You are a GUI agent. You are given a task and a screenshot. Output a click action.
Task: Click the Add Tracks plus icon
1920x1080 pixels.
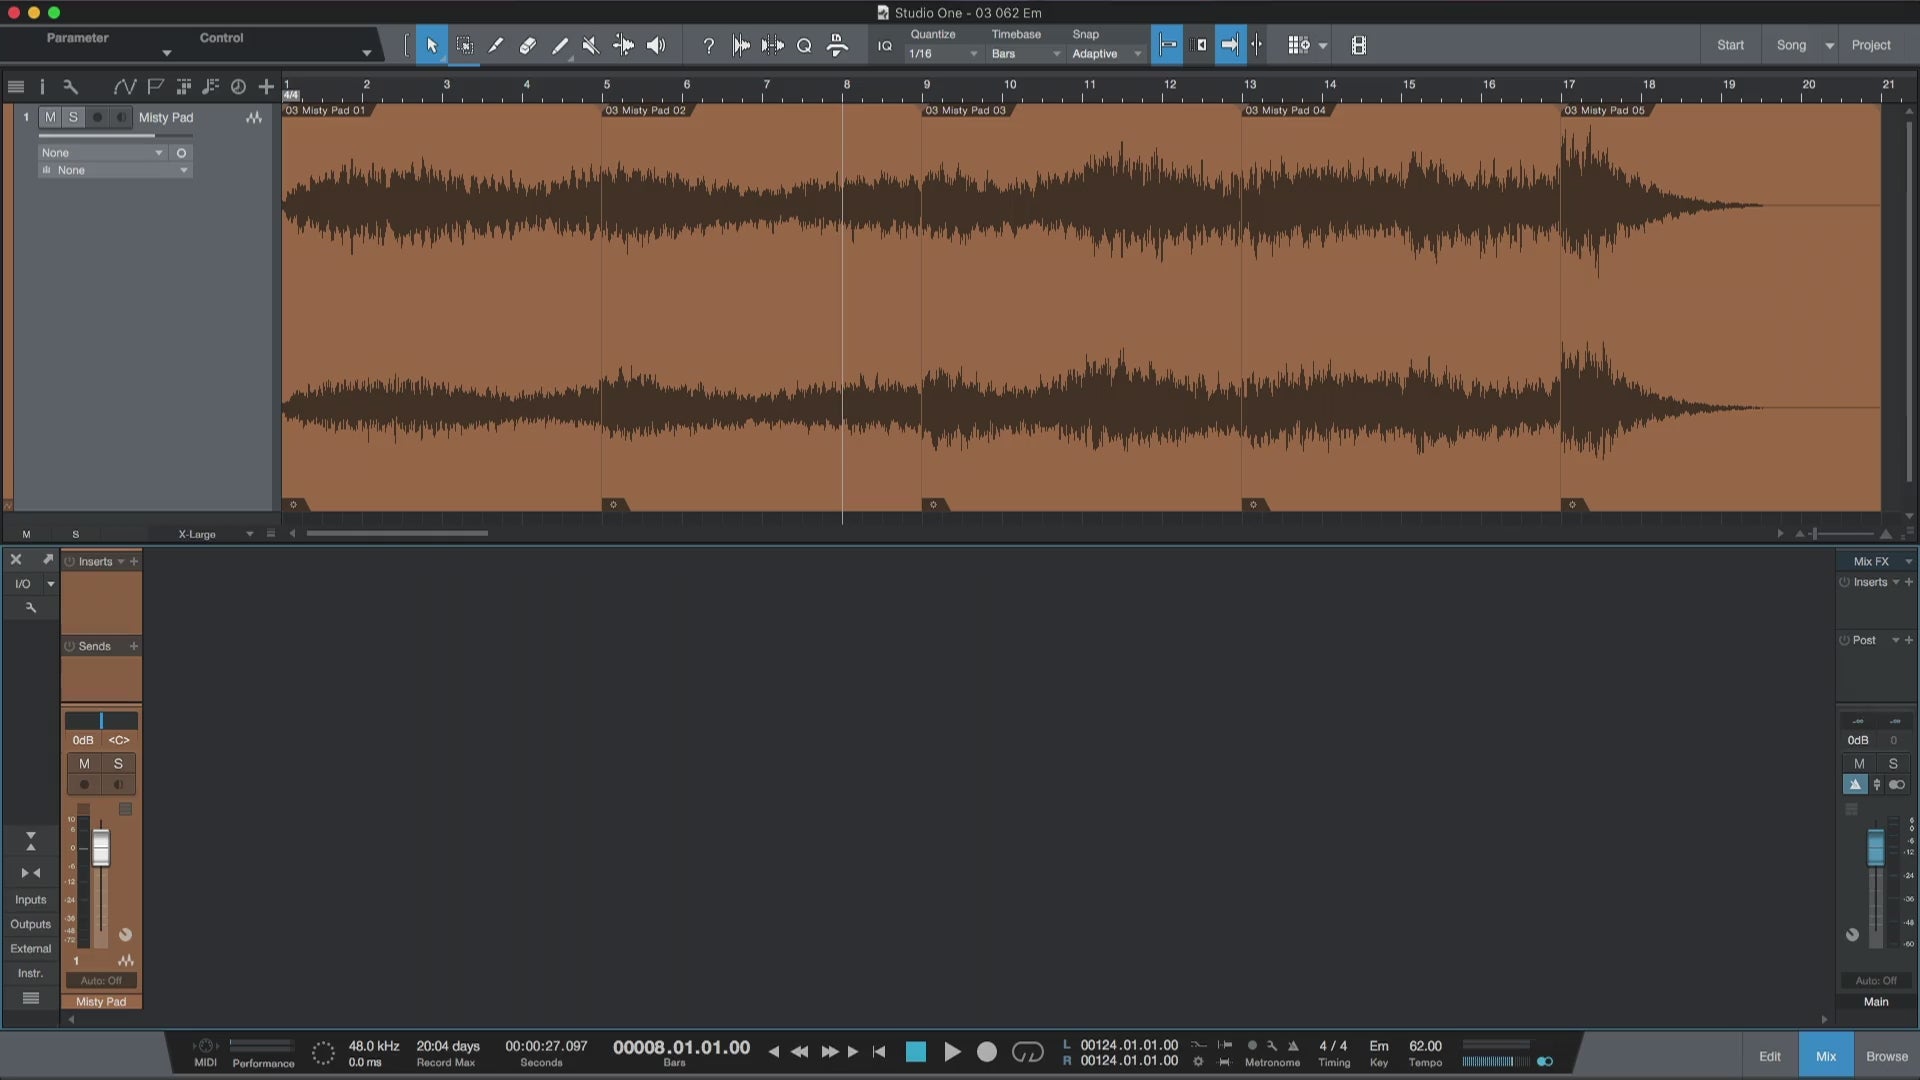click(266, 87)
